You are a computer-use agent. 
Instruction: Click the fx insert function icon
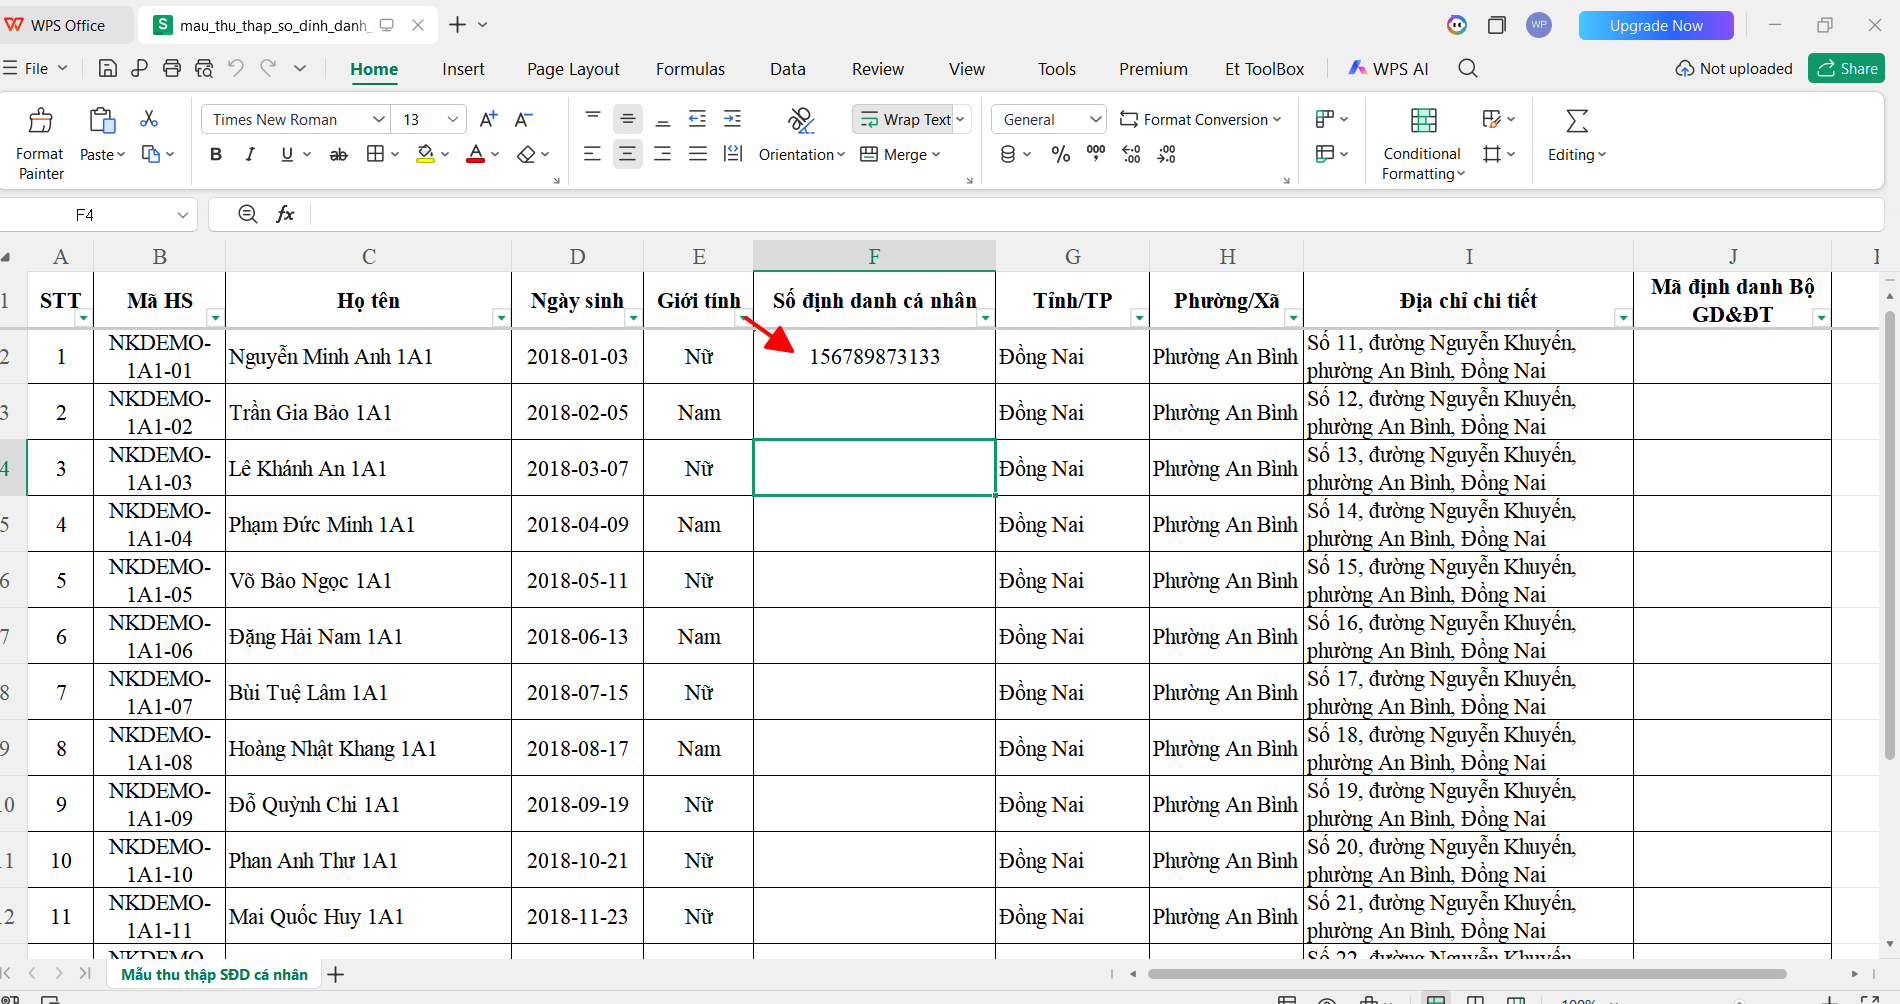click(x=285, y=214)
